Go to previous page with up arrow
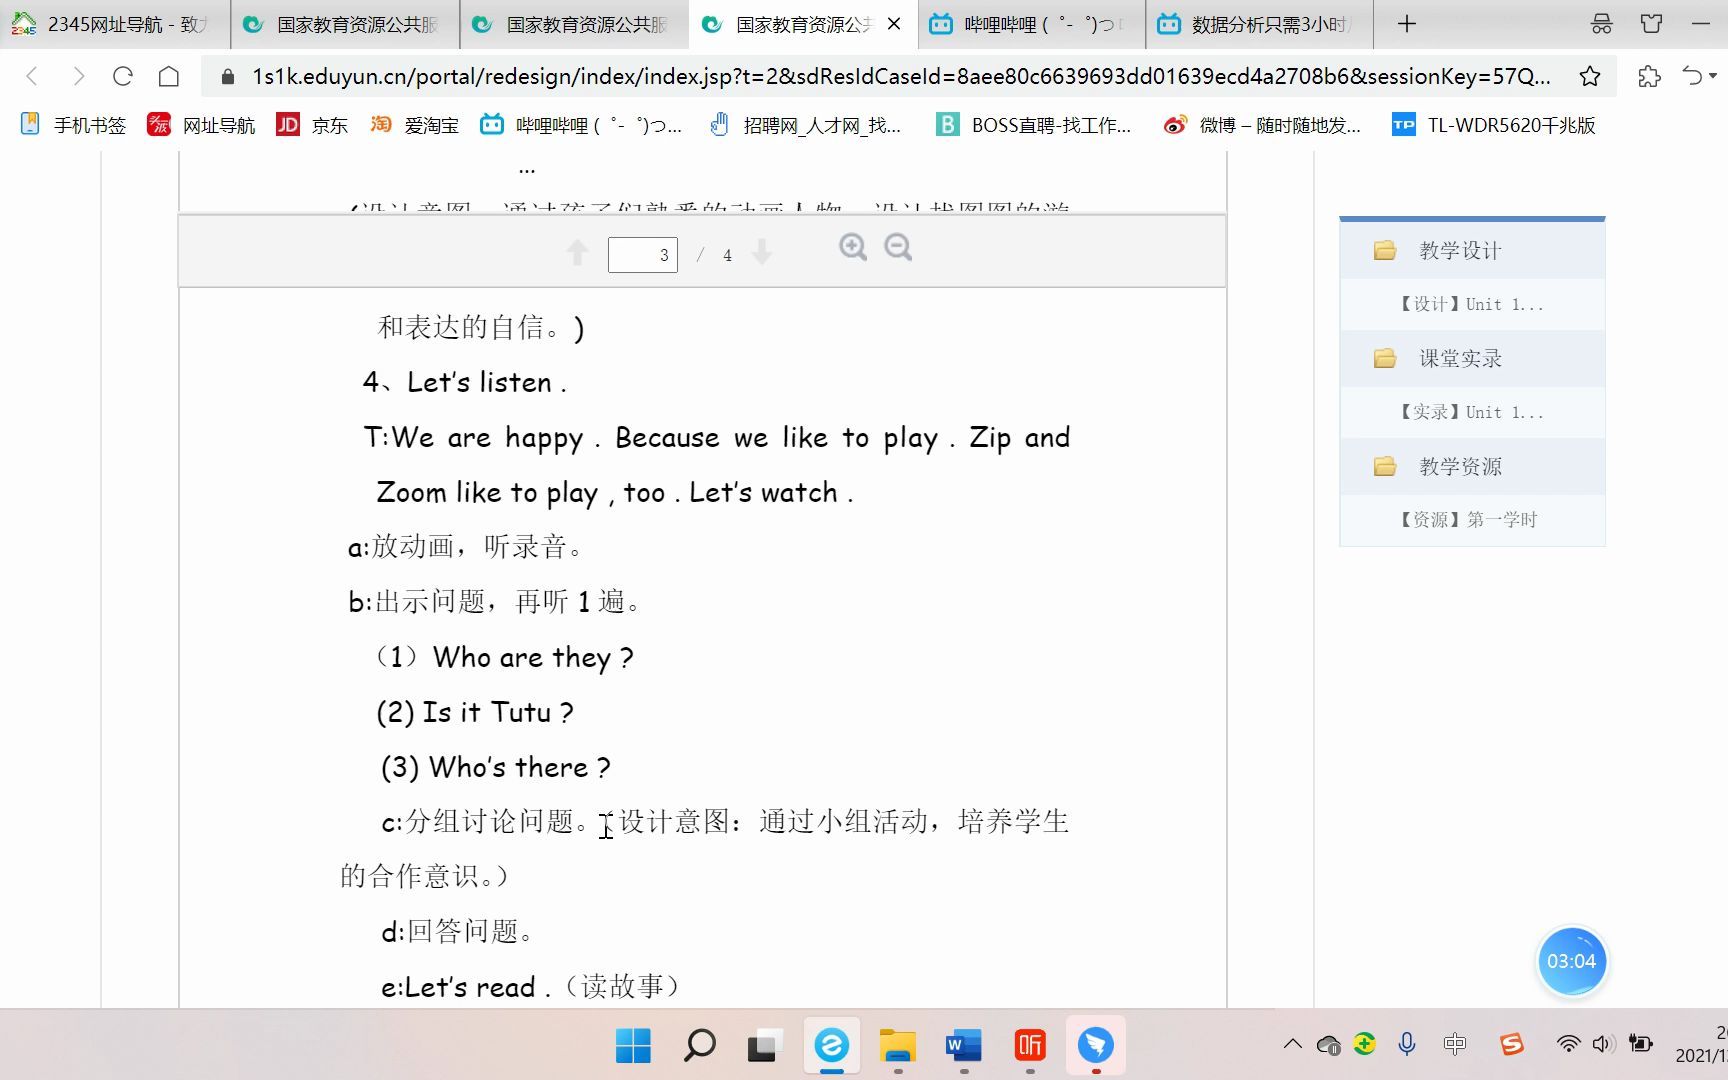The width and height of the screenshot is (1728, 1080). [577, 253]
